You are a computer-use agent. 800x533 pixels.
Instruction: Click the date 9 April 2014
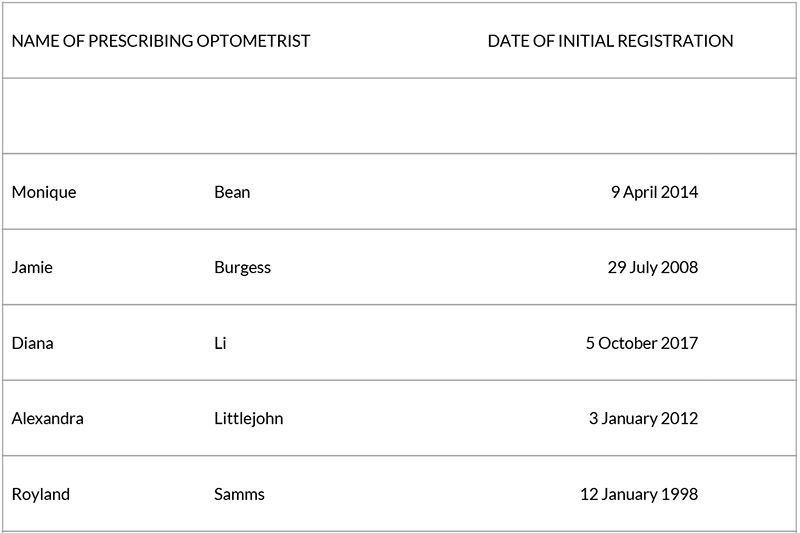click(x=654, y=192)
